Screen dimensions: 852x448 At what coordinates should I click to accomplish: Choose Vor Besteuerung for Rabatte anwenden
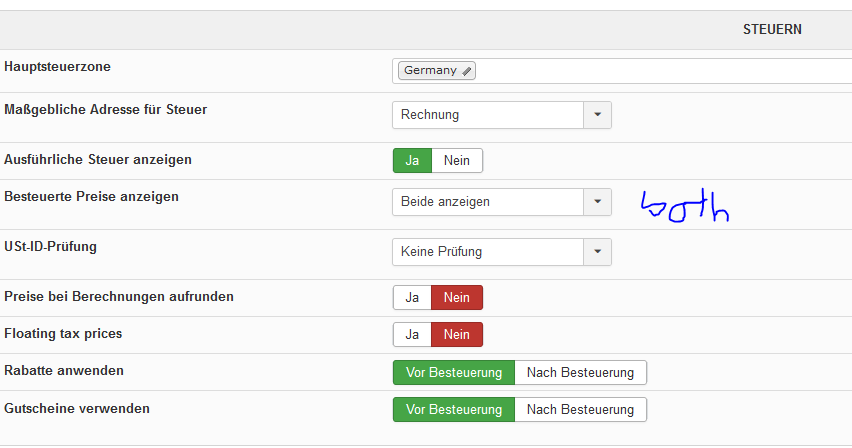click(454, 373)
